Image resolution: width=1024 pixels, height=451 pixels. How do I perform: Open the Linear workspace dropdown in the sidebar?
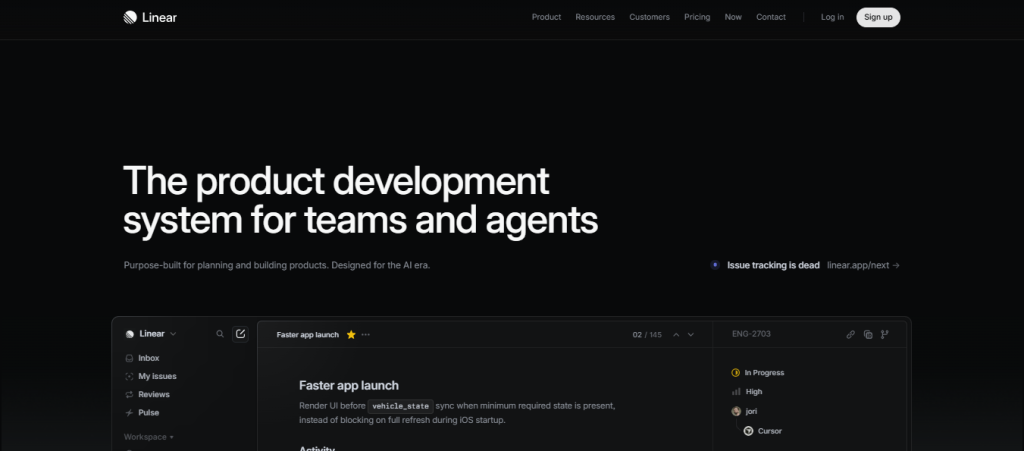[x=151, y=334]
